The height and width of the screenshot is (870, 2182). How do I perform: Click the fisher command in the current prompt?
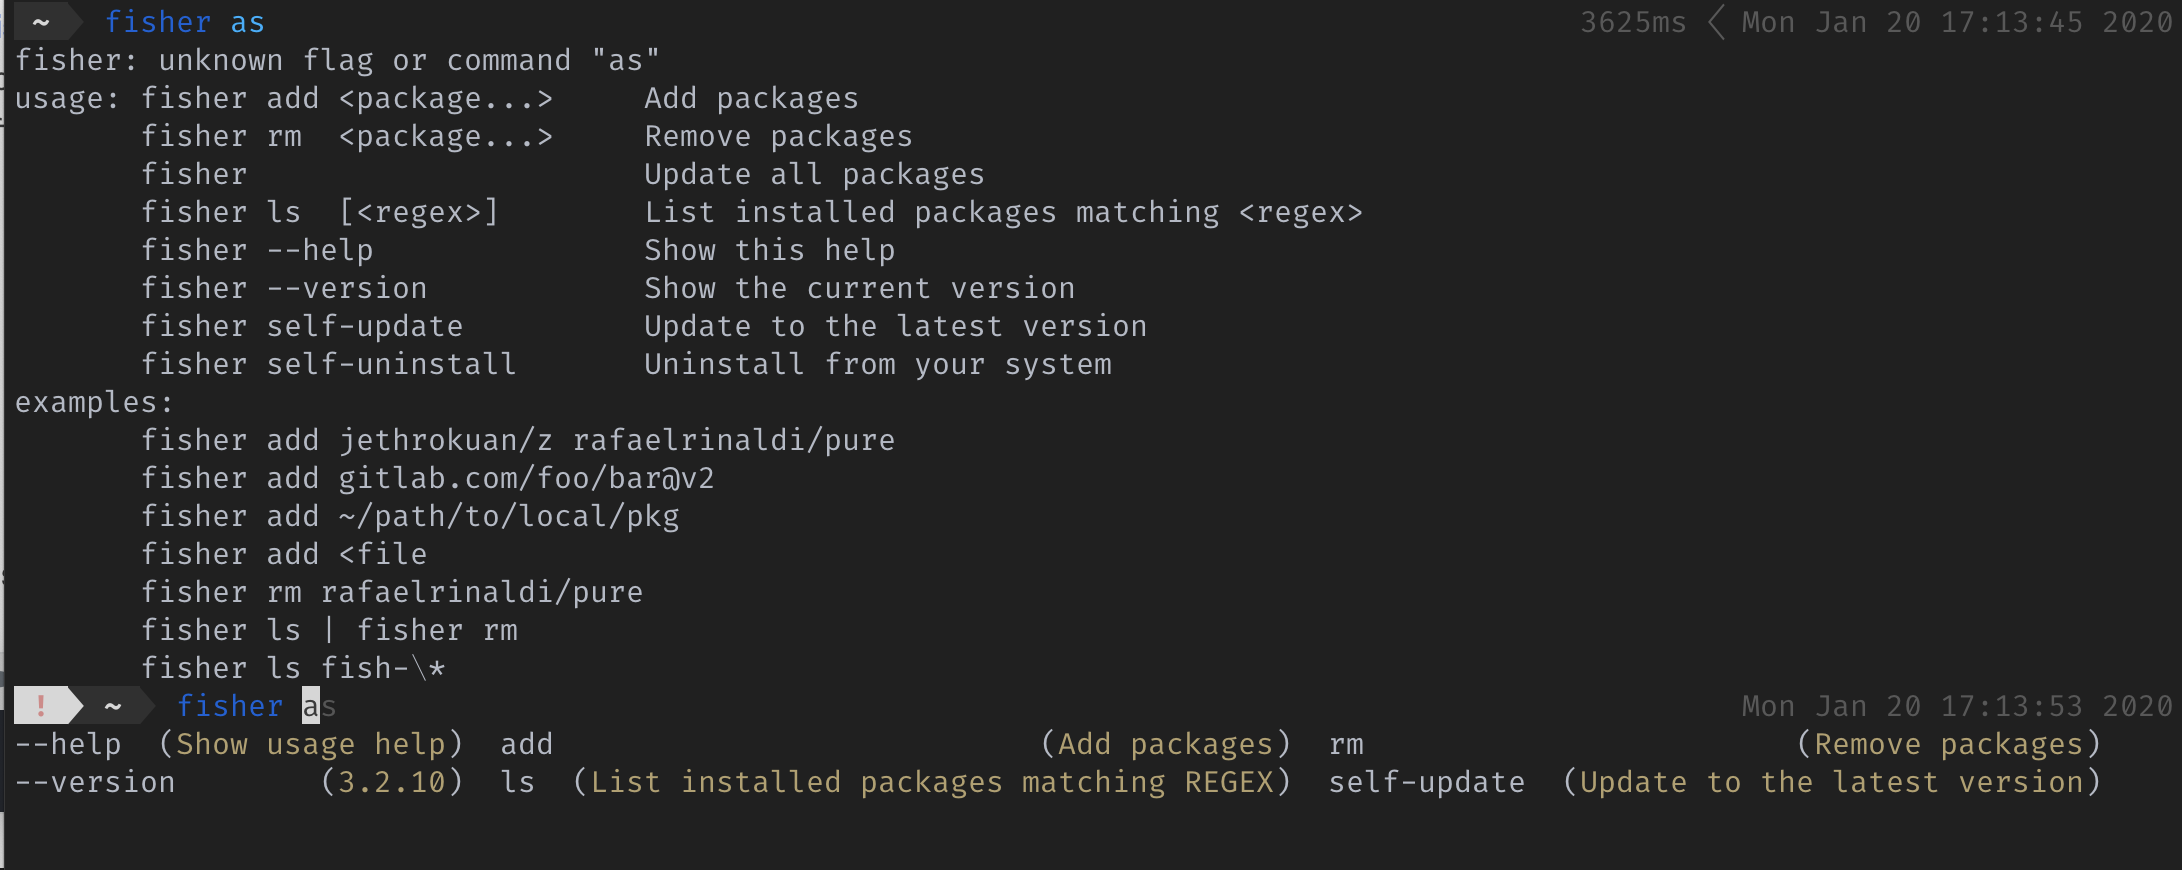[x=230, y=706]
